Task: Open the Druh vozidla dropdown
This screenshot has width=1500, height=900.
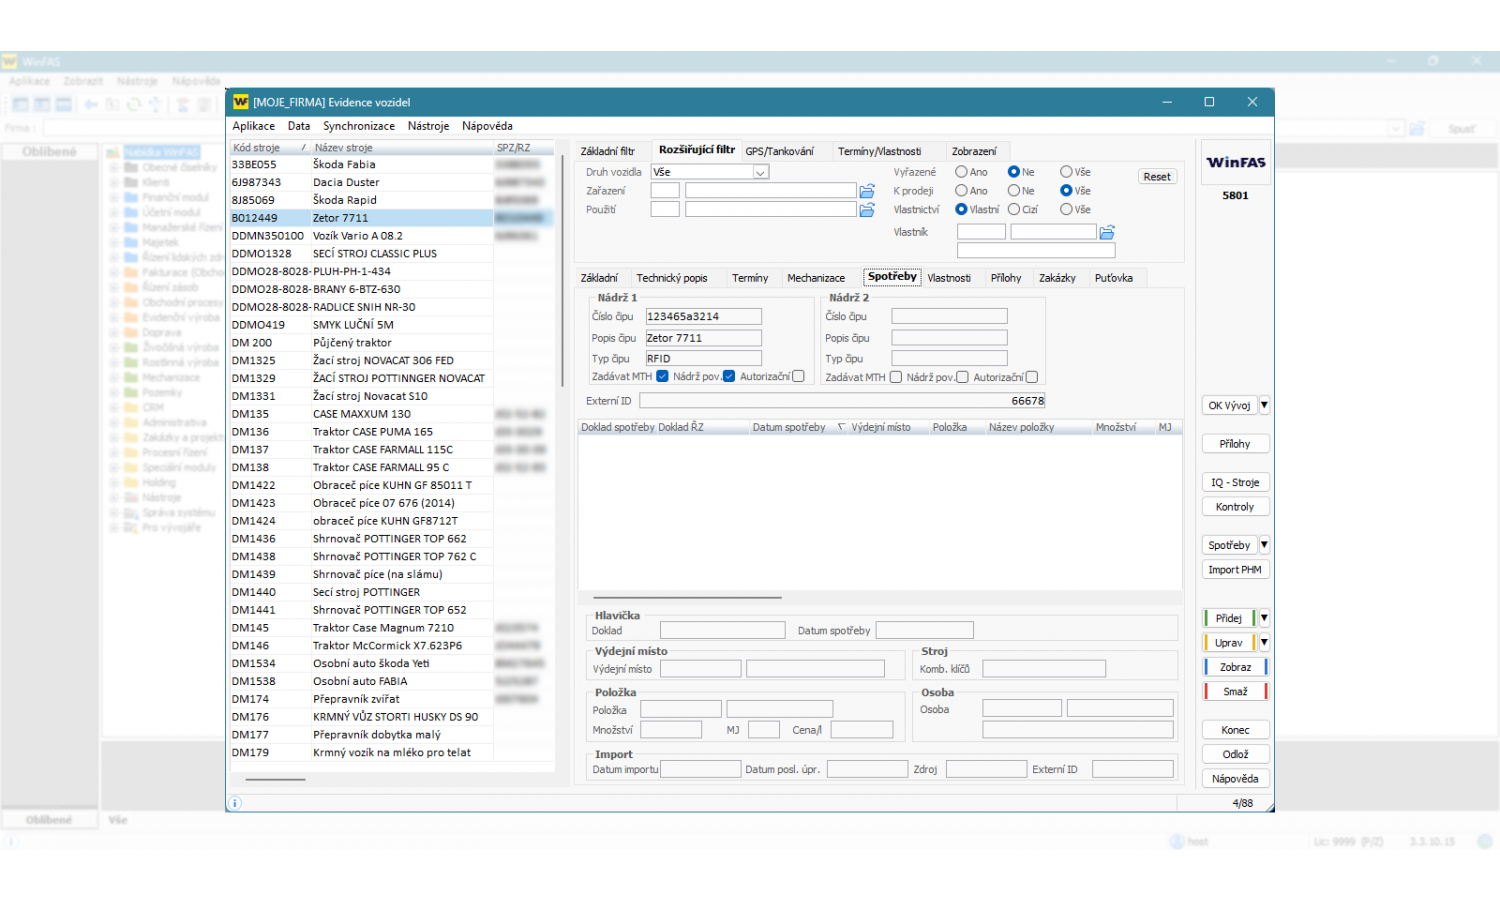Action: pos(760,172)
